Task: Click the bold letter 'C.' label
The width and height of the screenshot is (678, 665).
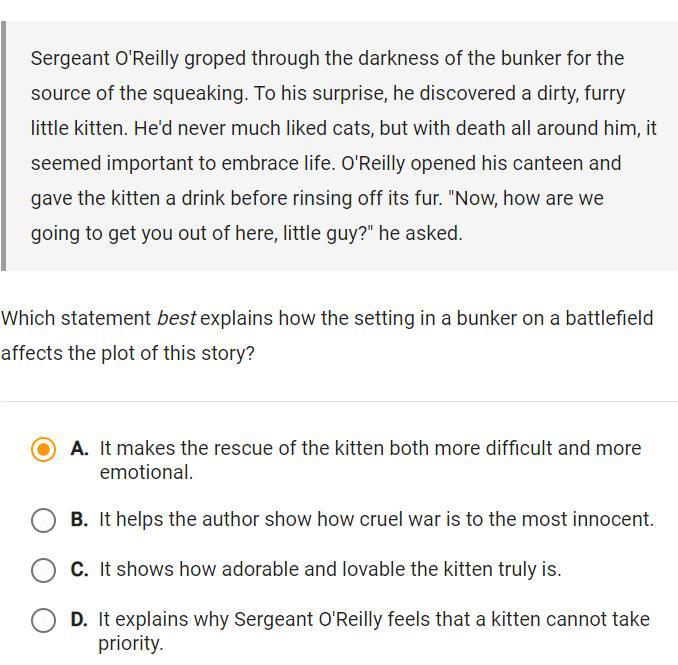Action: pos(80,569)
